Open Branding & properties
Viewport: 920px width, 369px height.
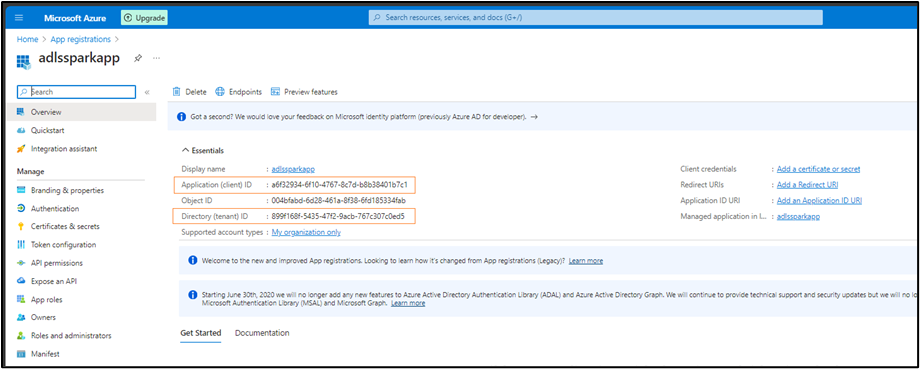(67, 190)
